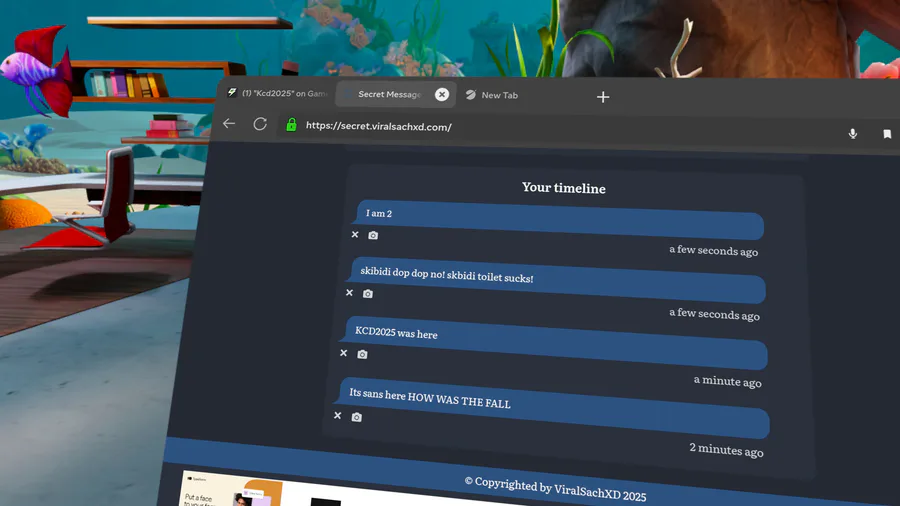Go back with the browser back arrow
The width and height of the screenshot is (900, 506).
(x=229, y=123)
